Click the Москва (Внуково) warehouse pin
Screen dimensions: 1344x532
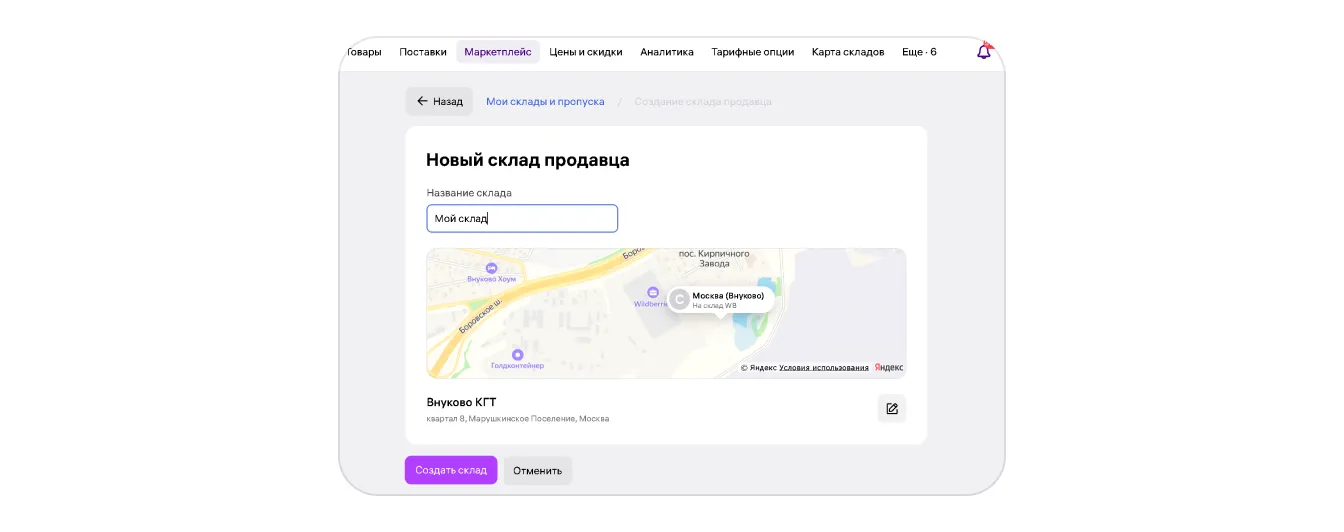click(x=680, y=299)
